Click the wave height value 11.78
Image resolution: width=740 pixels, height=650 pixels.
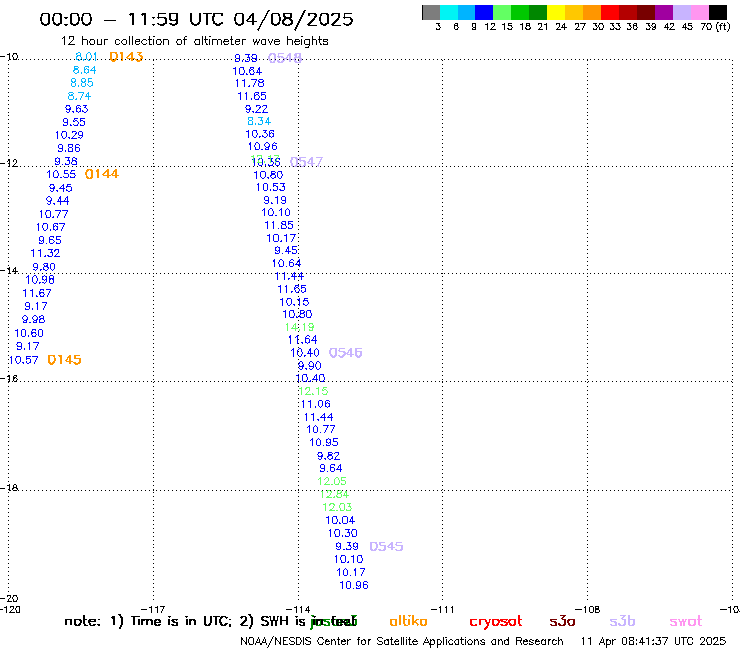(x=250, y=84)
